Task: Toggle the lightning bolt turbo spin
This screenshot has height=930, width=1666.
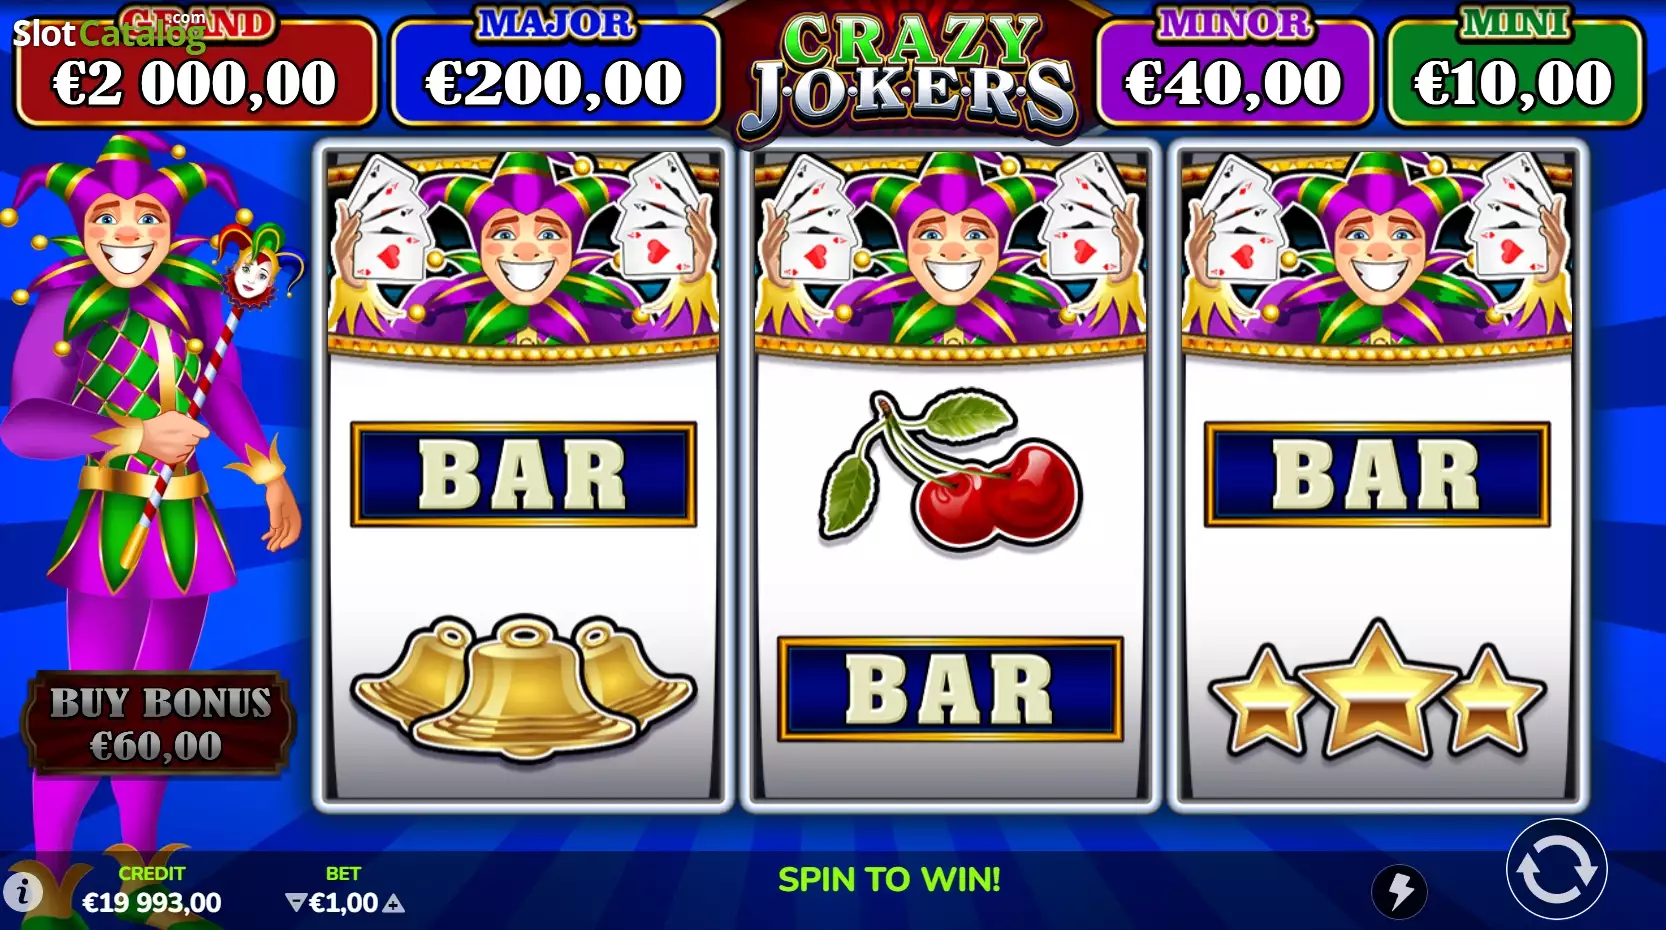Action: [x=1399, y=891]
